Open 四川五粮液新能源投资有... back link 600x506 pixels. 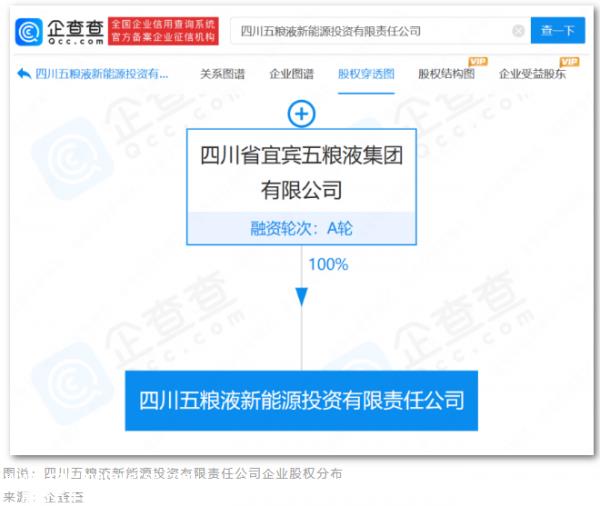tap(101, 73)
